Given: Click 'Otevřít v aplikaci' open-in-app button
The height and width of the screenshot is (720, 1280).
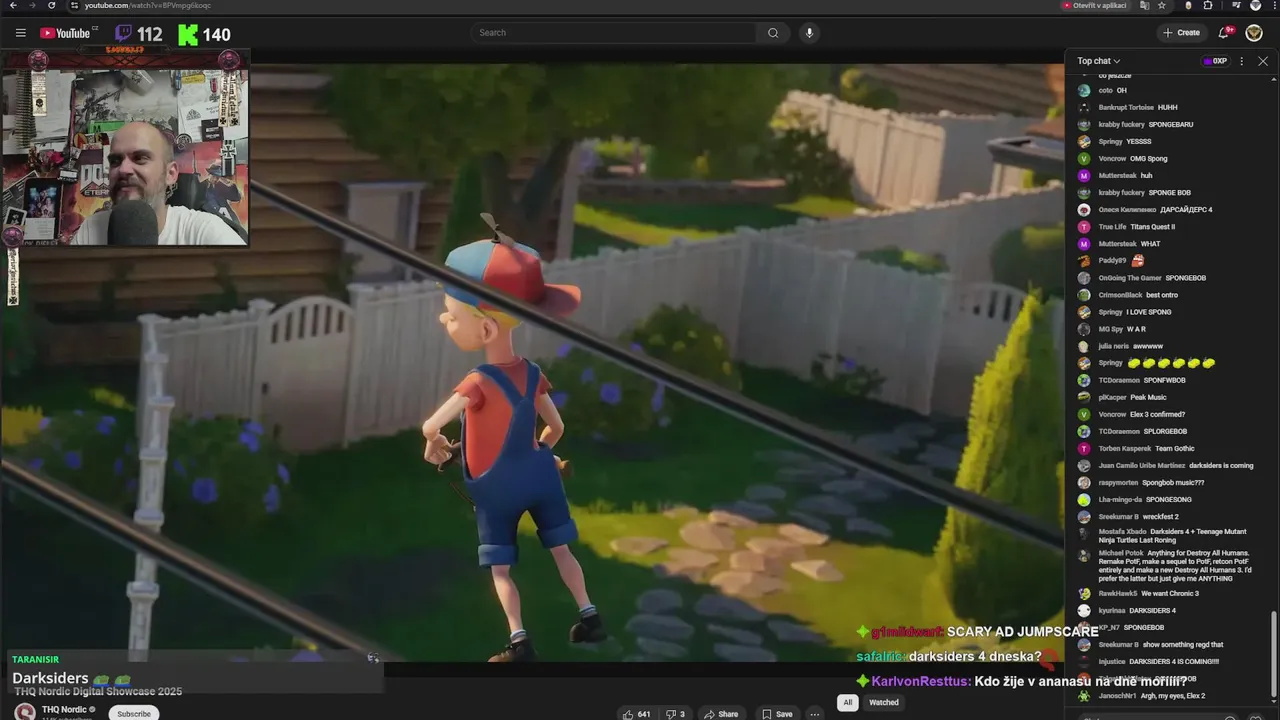Looking at the screenshot, I should click(1094, 5).
